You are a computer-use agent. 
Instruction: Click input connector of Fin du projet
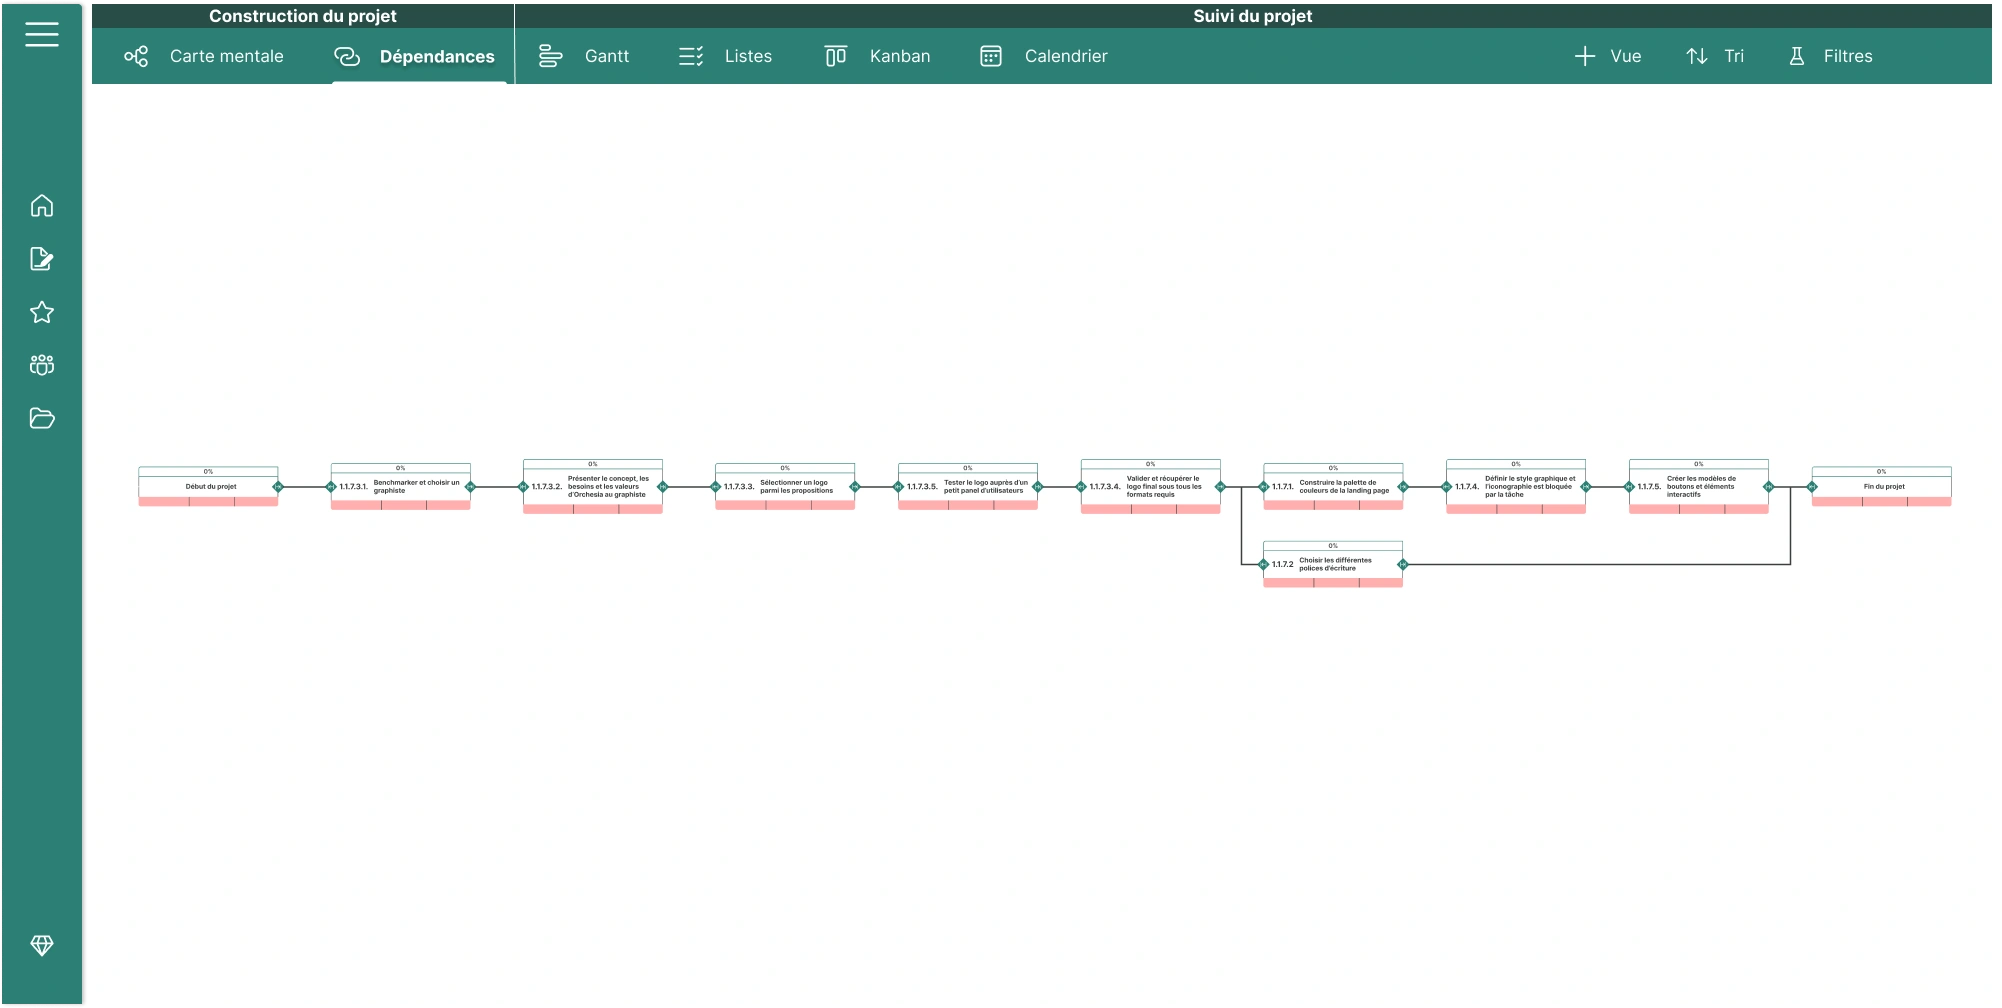1812,487
